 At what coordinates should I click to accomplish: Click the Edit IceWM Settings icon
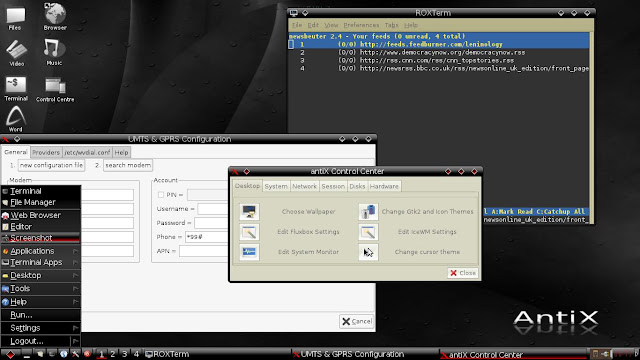click(368, 232)
